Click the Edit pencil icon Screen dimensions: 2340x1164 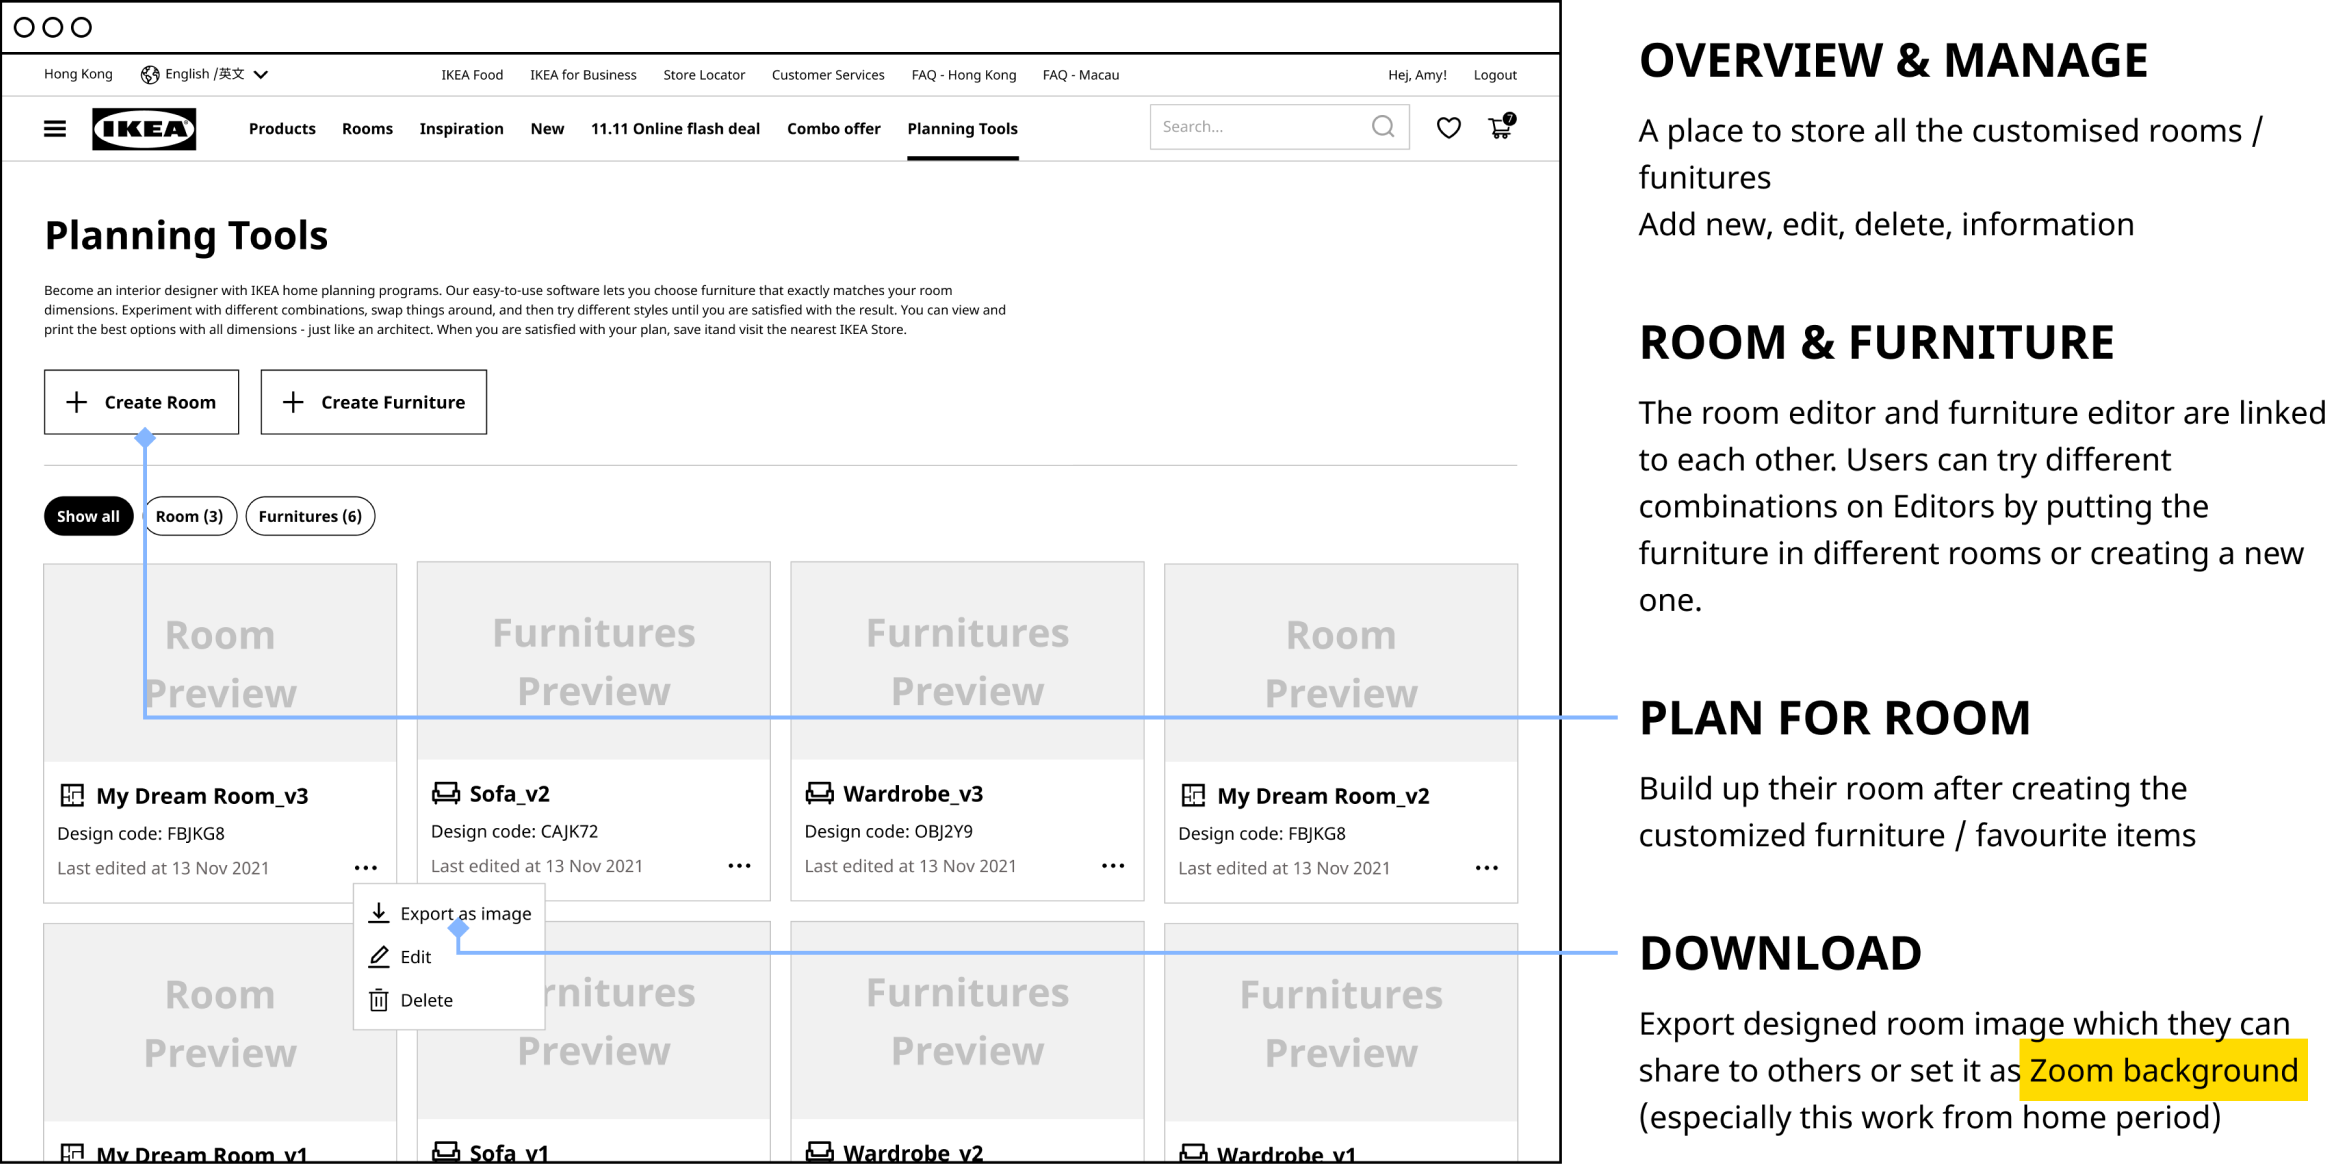coord(379,957)
